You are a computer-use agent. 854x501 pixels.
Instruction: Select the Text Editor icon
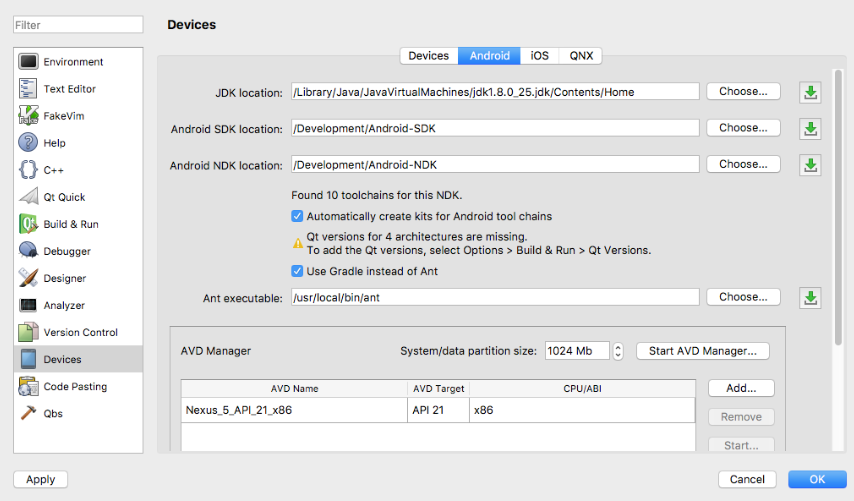point(28,89)
